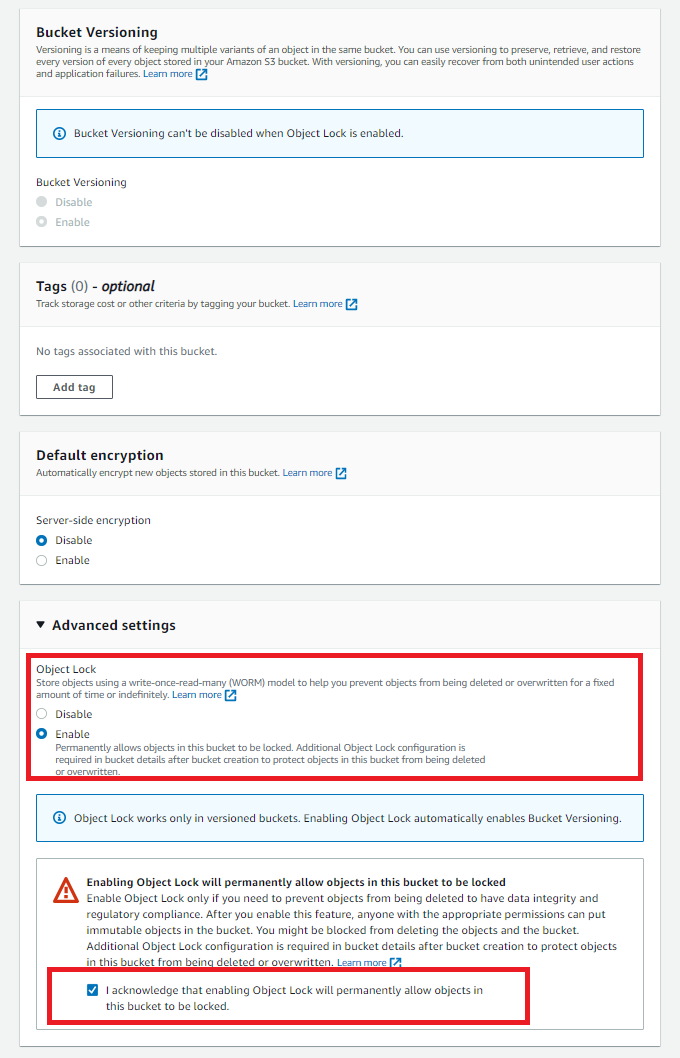Select Enable radio under Bucket Versioning

pos(41,222)
